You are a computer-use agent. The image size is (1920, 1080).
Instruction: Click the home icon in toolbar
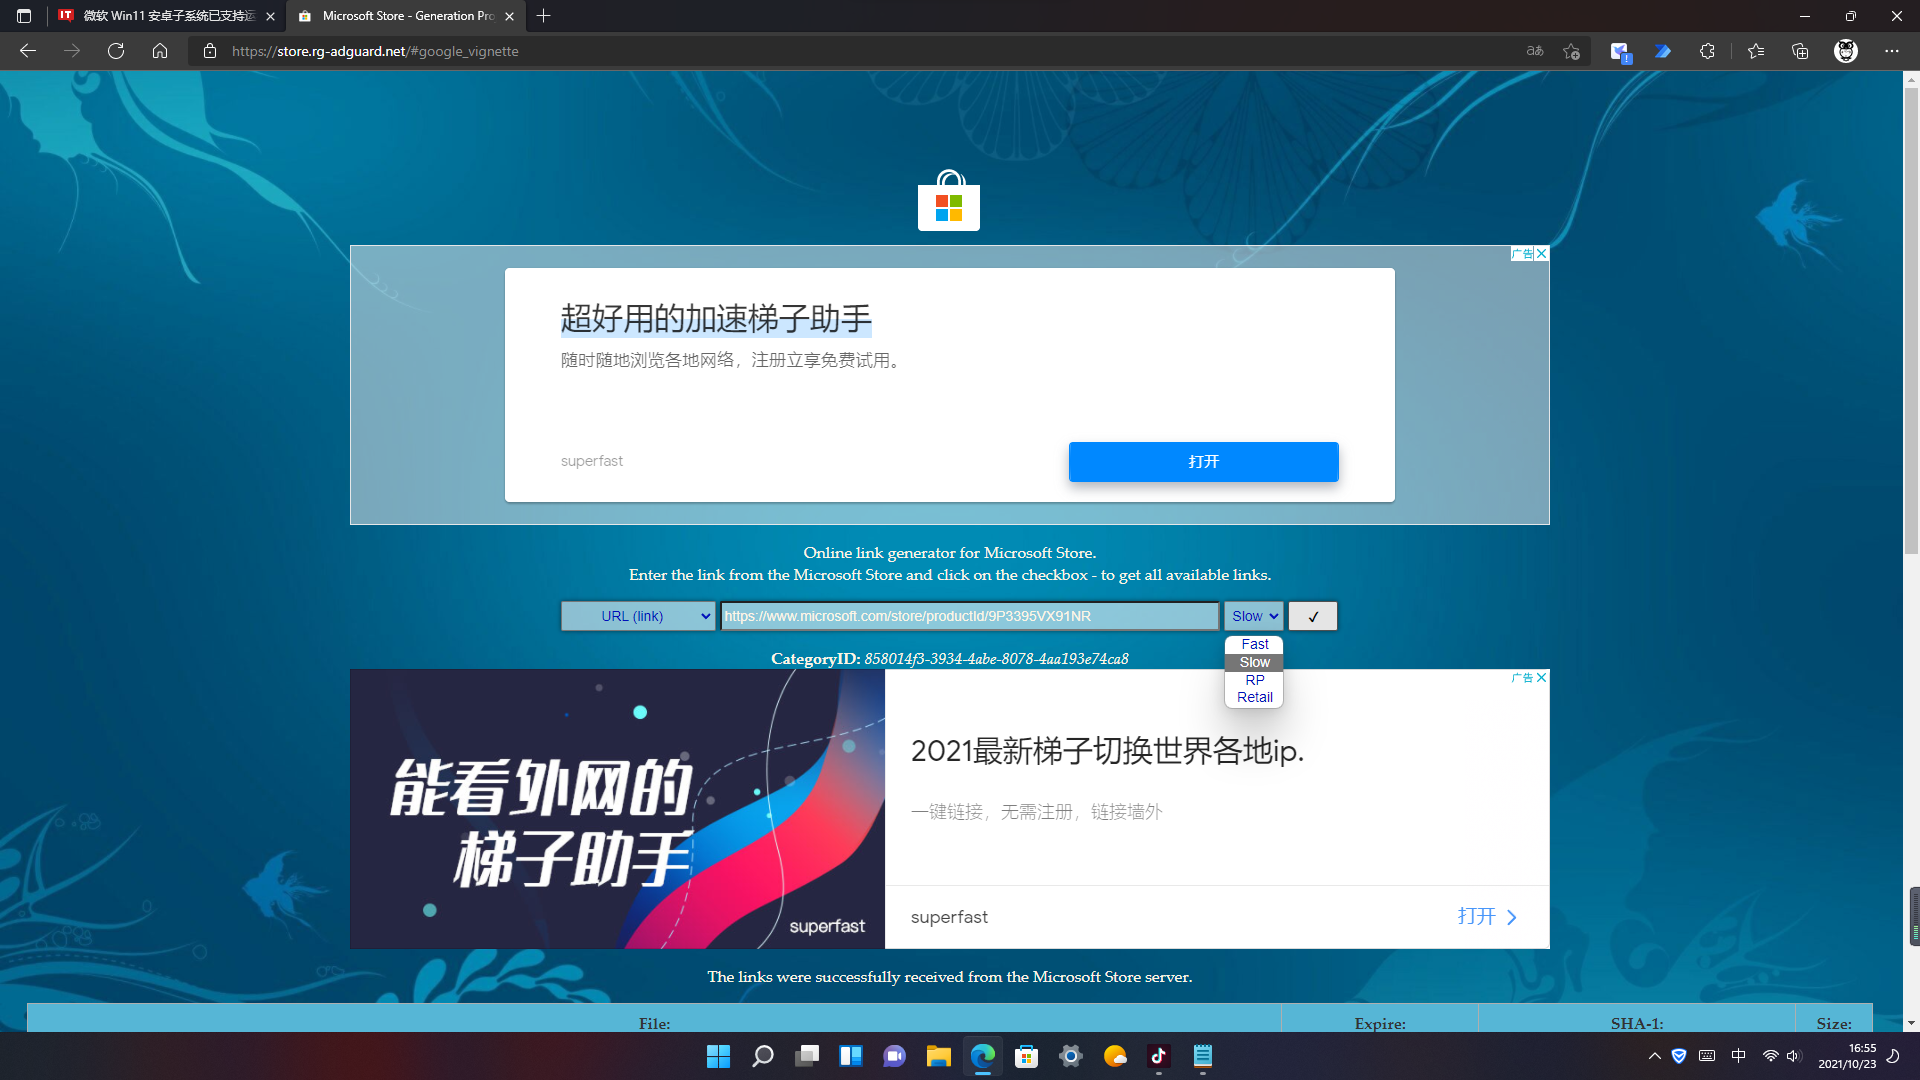click(160, 51)
